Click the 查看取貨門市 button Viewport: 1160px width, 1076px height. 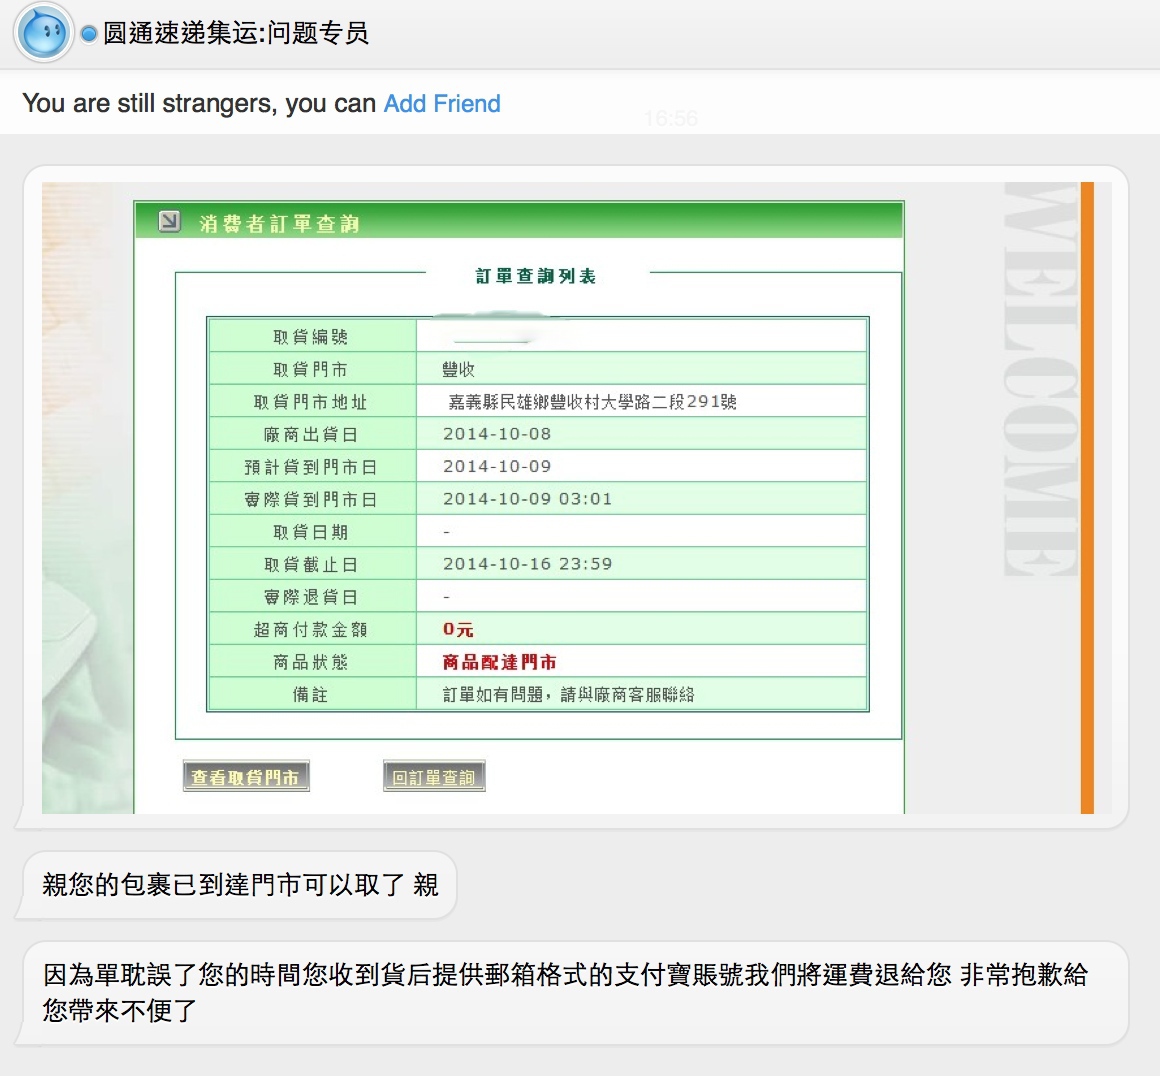pyautogui.click(x=246, y=776)
